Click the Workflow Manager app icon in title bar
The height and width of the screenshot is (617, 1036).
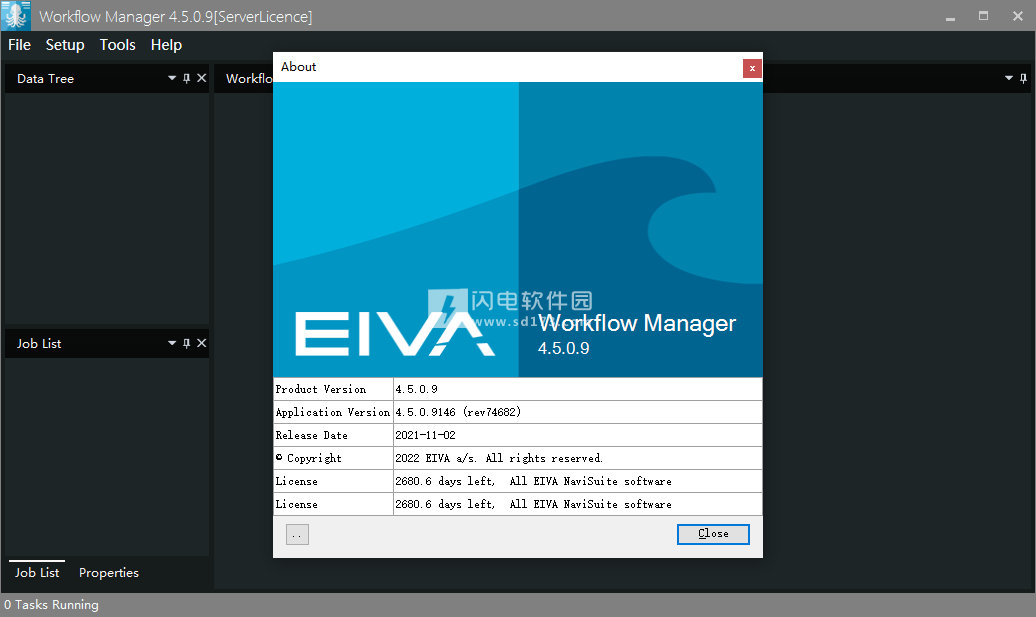tap(16, 16)
